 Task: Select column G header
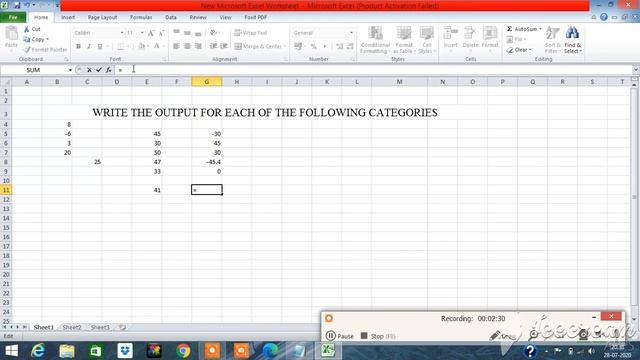207,82
